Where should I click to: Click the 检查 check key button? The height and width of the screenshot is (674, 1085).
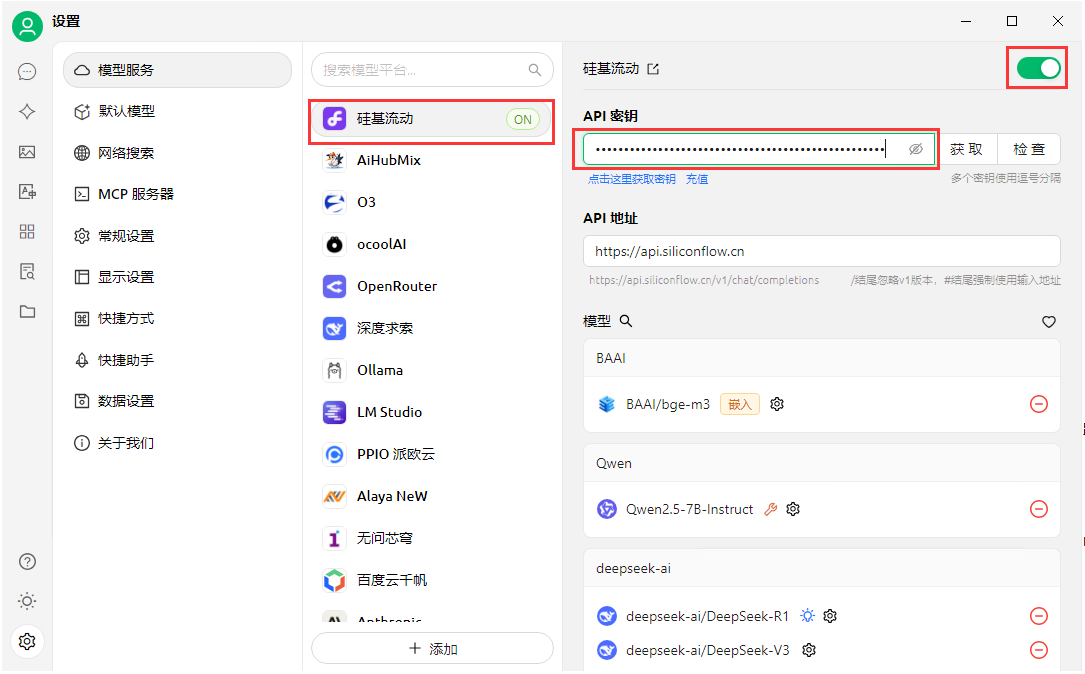(1029, 149)
